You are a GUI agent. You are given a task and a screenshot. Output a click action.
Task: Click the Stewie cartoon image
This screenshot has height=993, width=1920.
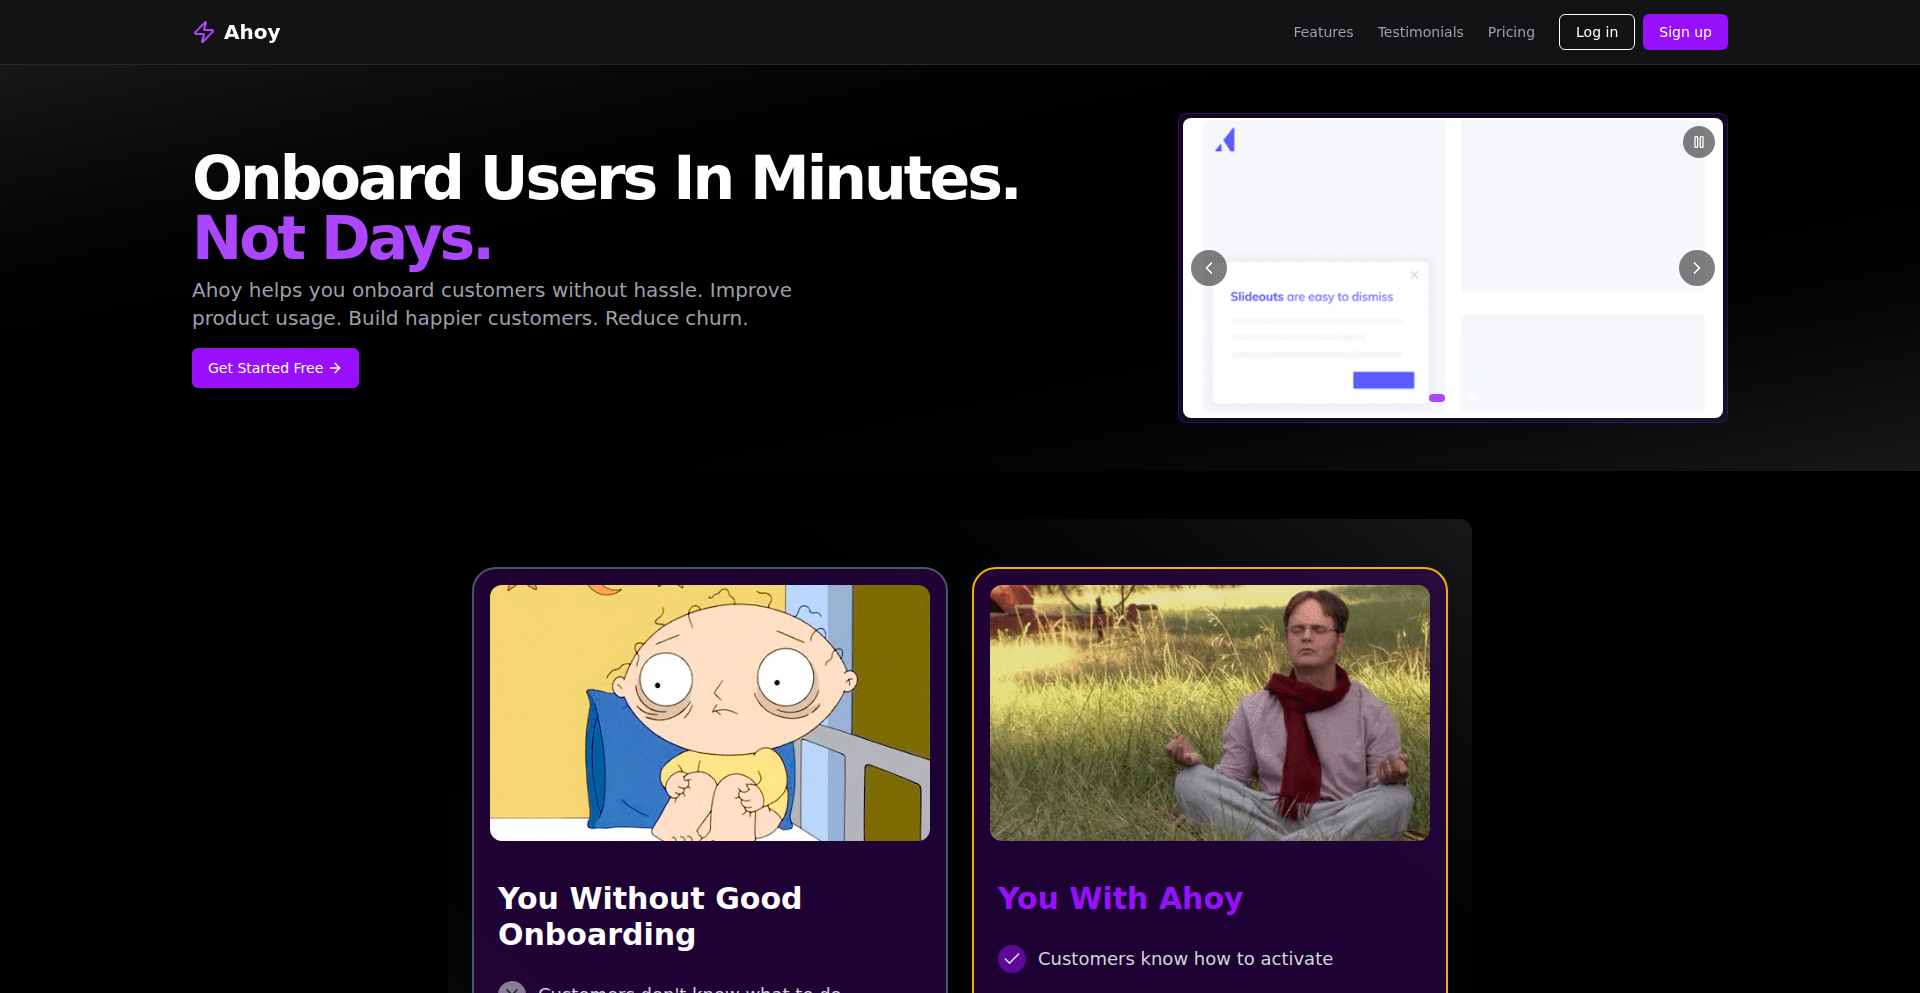(710, 713)
